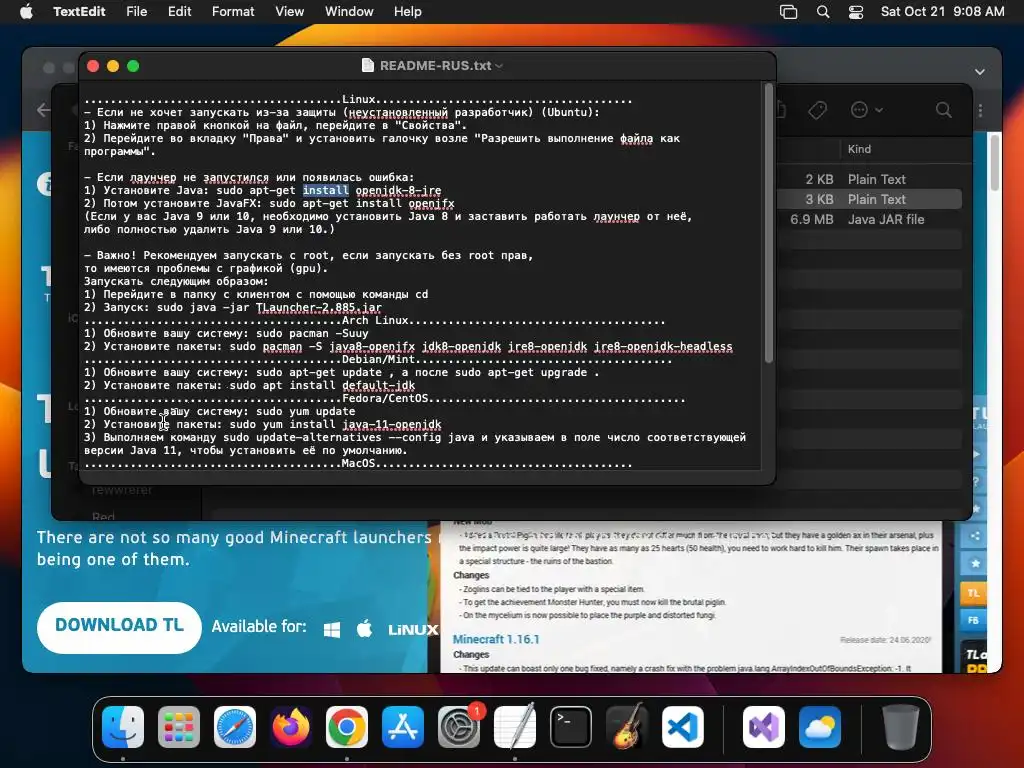Screen dimensions: 1024x768
Task: Click the blue FB sidebar button
Action: [x=973, y=620]
